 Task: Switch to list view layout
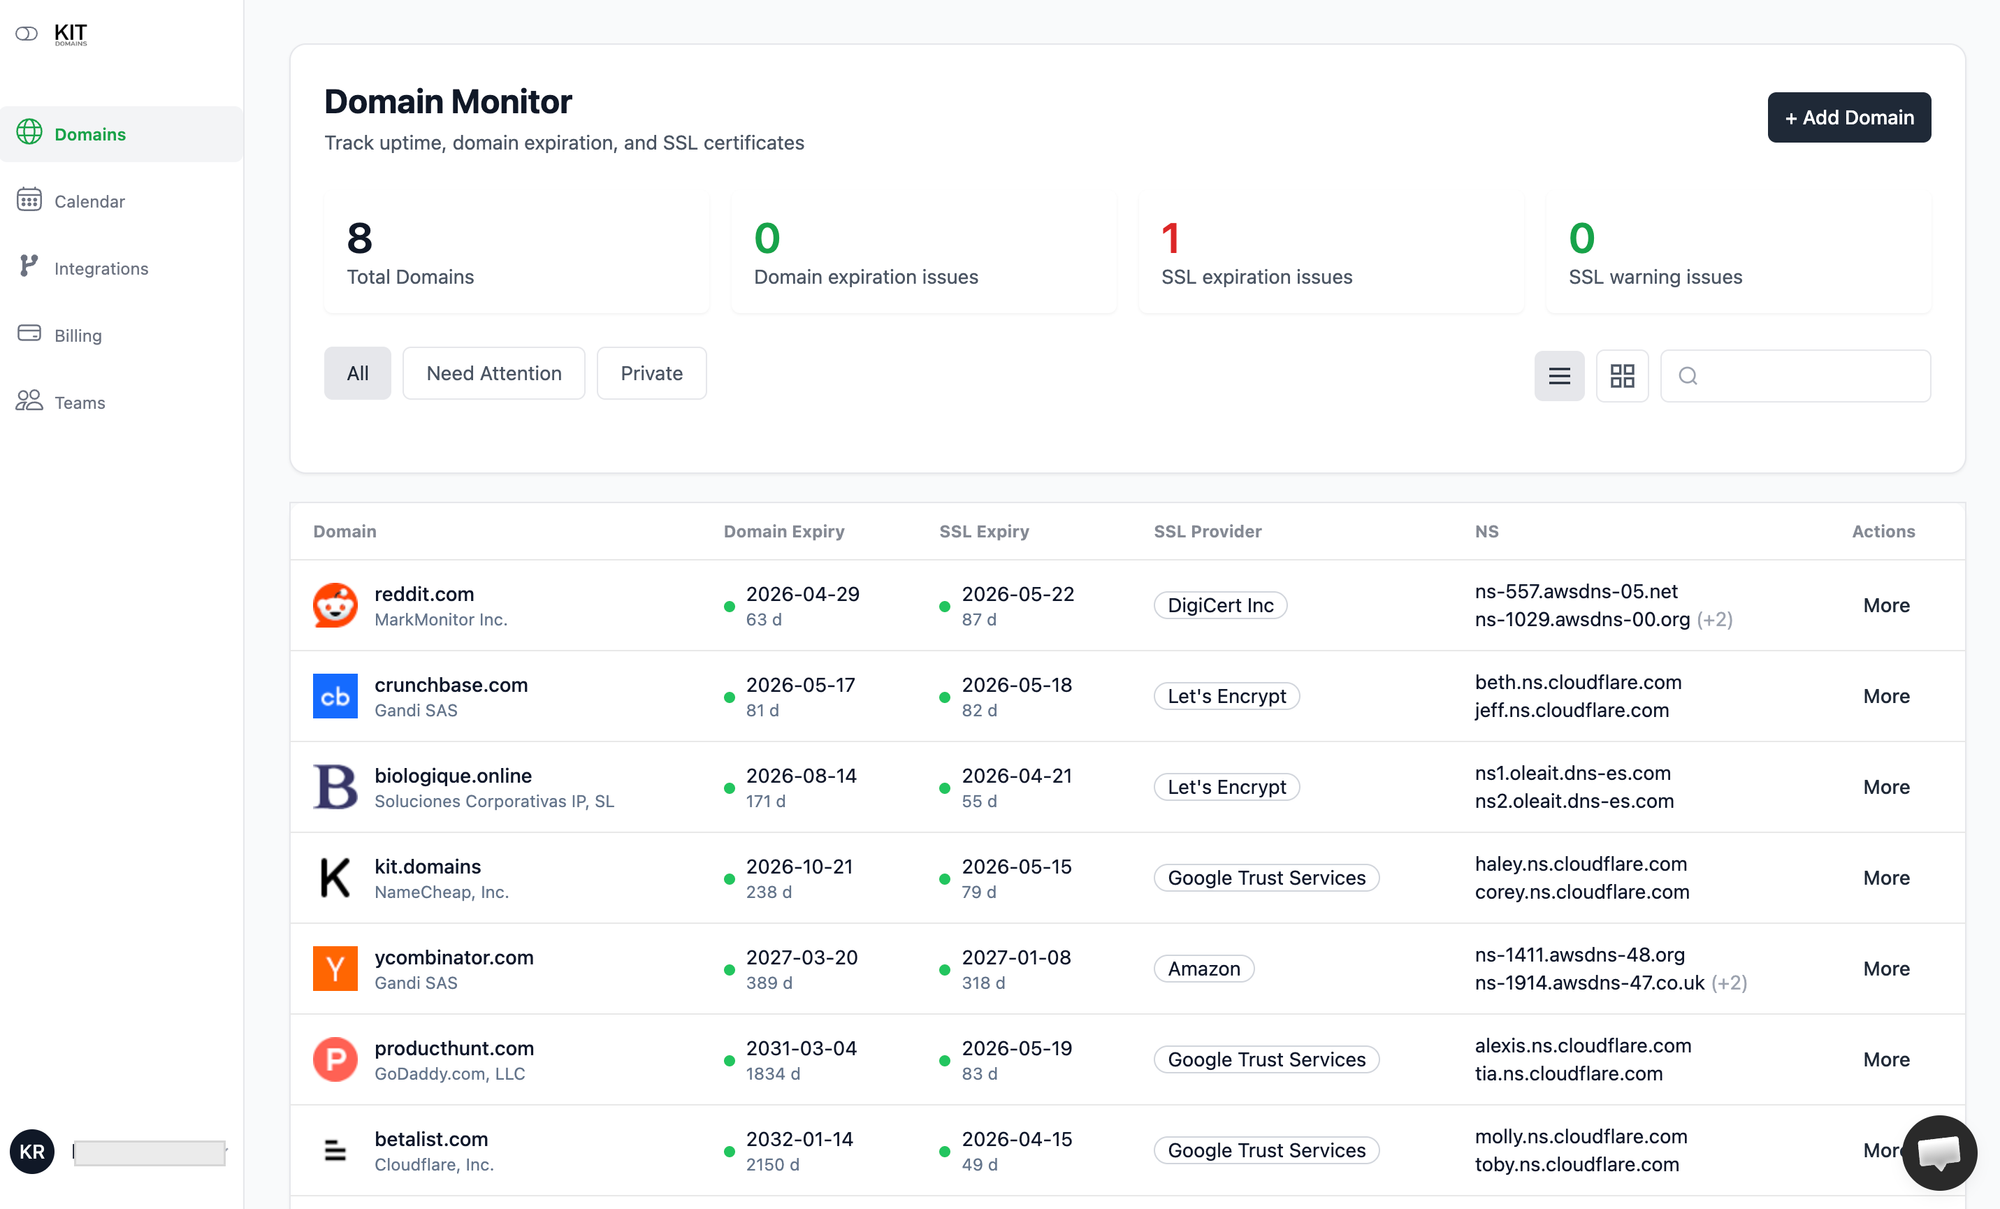click(1559, 376)
